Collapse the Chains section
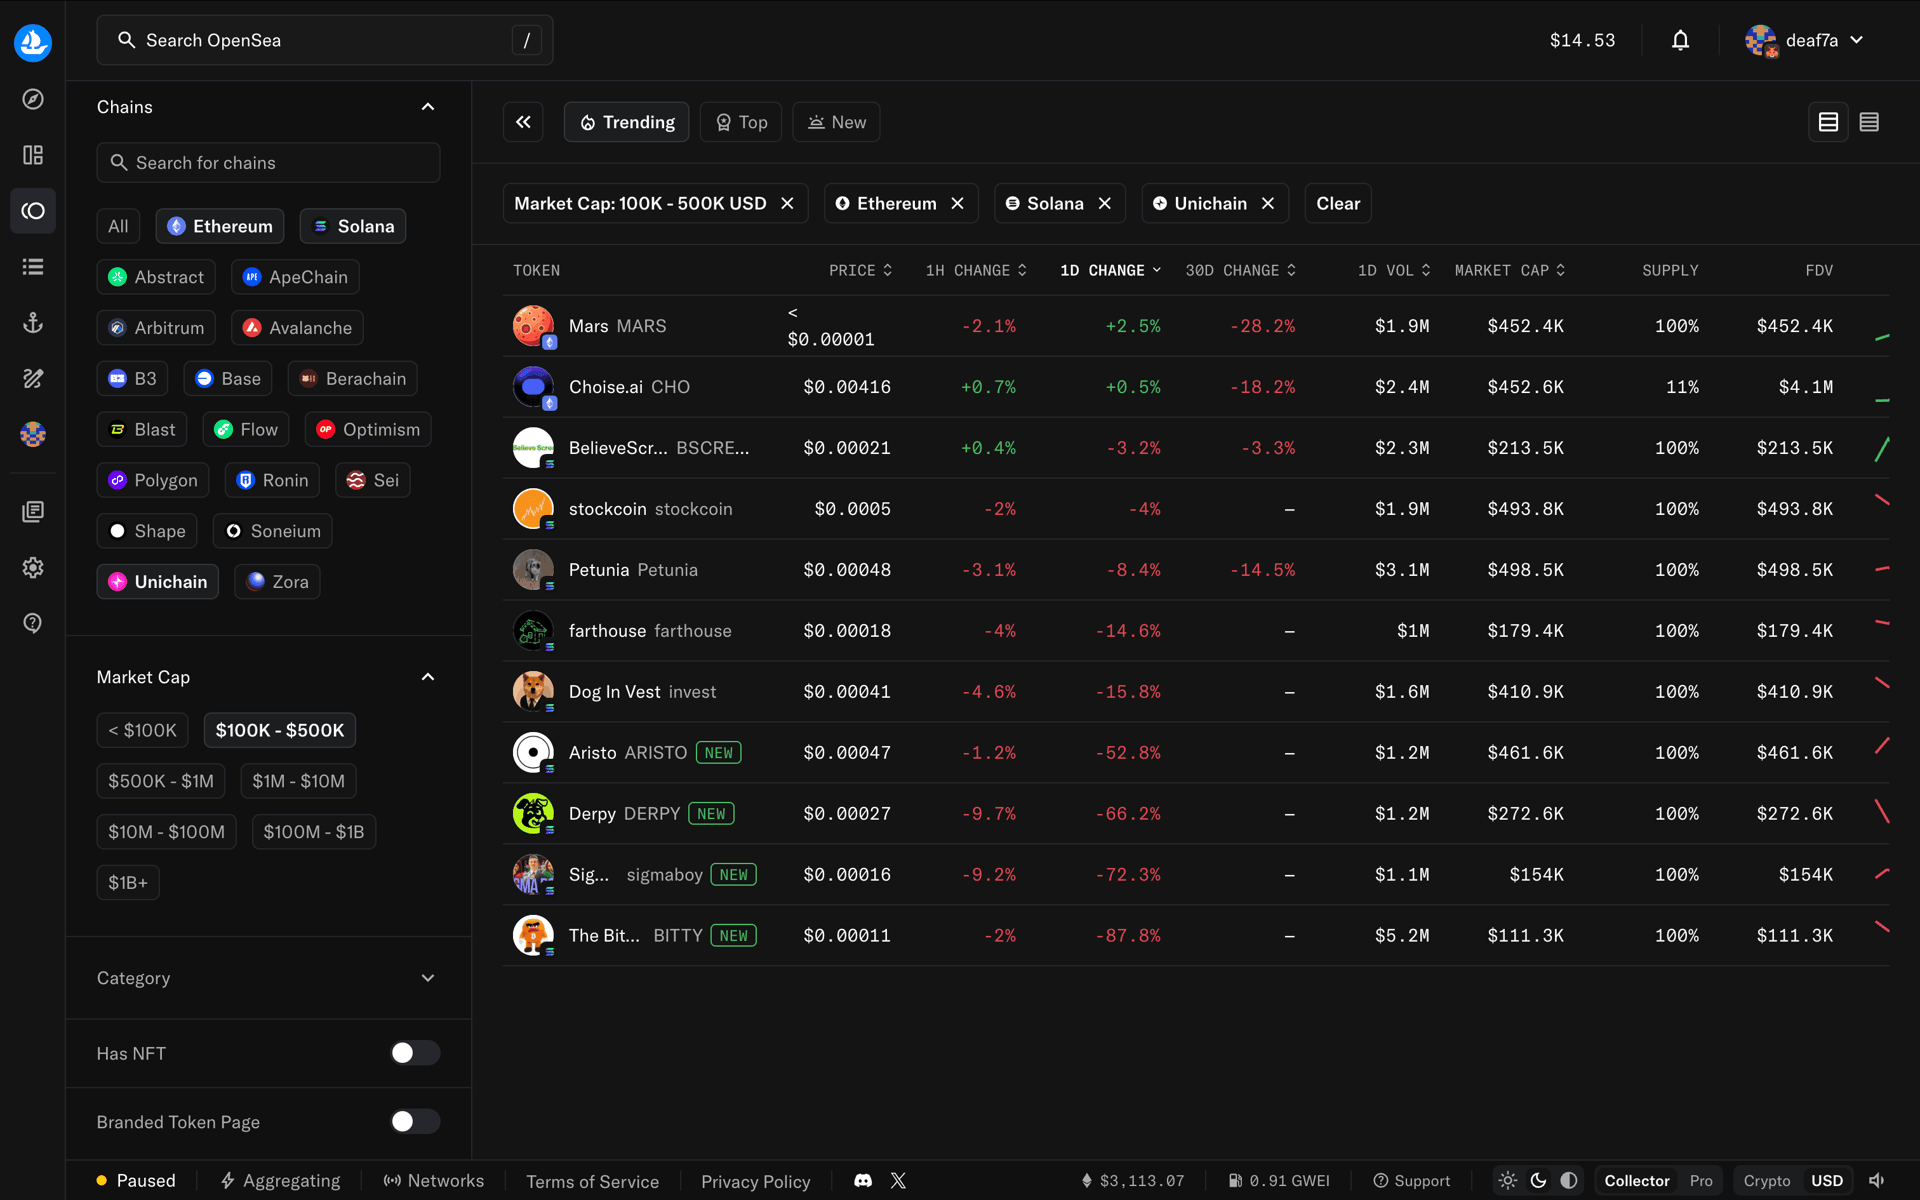1920x1200 pixels. [428, 107]
